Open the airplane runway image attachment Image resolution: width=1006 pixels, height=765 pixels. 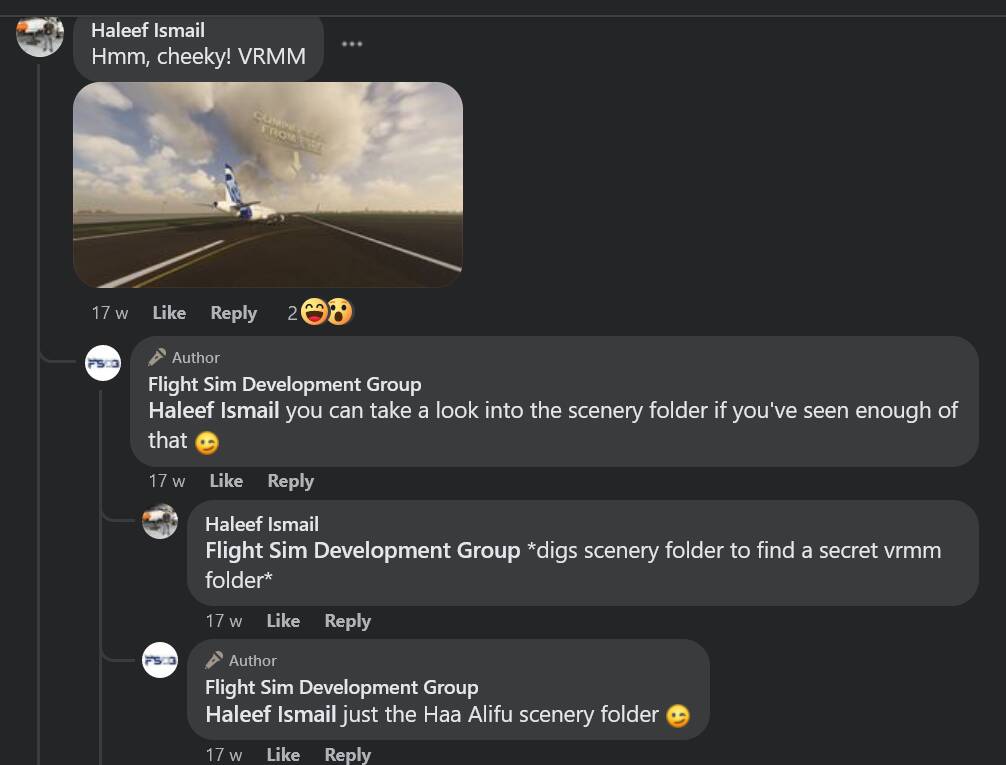[268, 185]
